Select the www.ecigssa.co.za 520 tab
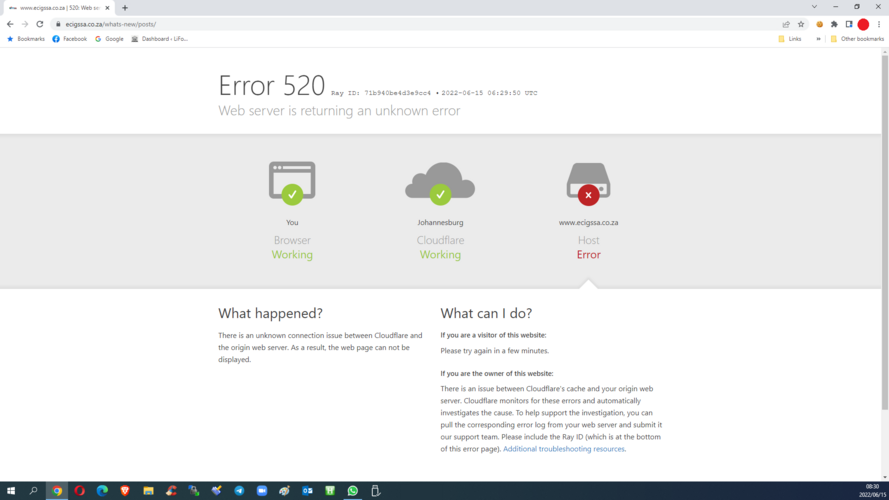 coord(59,8)
